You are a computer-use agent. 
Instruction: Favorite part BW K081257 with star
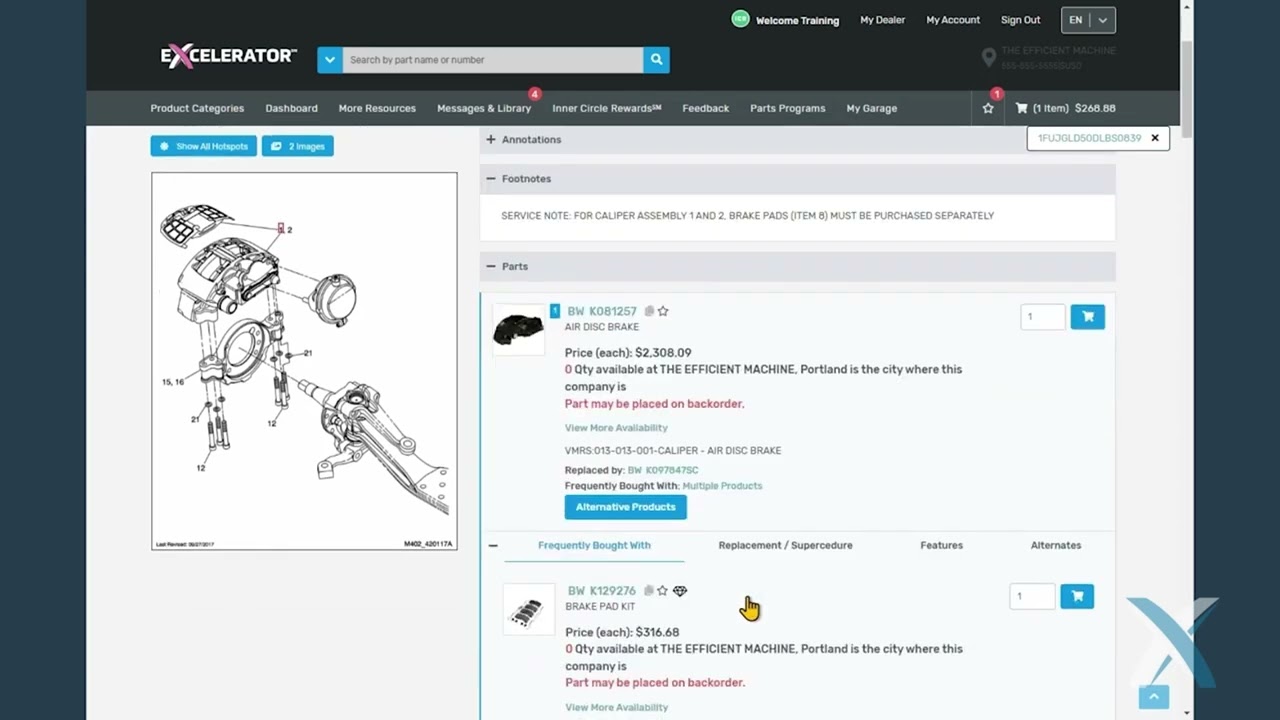tap(663, 312)
